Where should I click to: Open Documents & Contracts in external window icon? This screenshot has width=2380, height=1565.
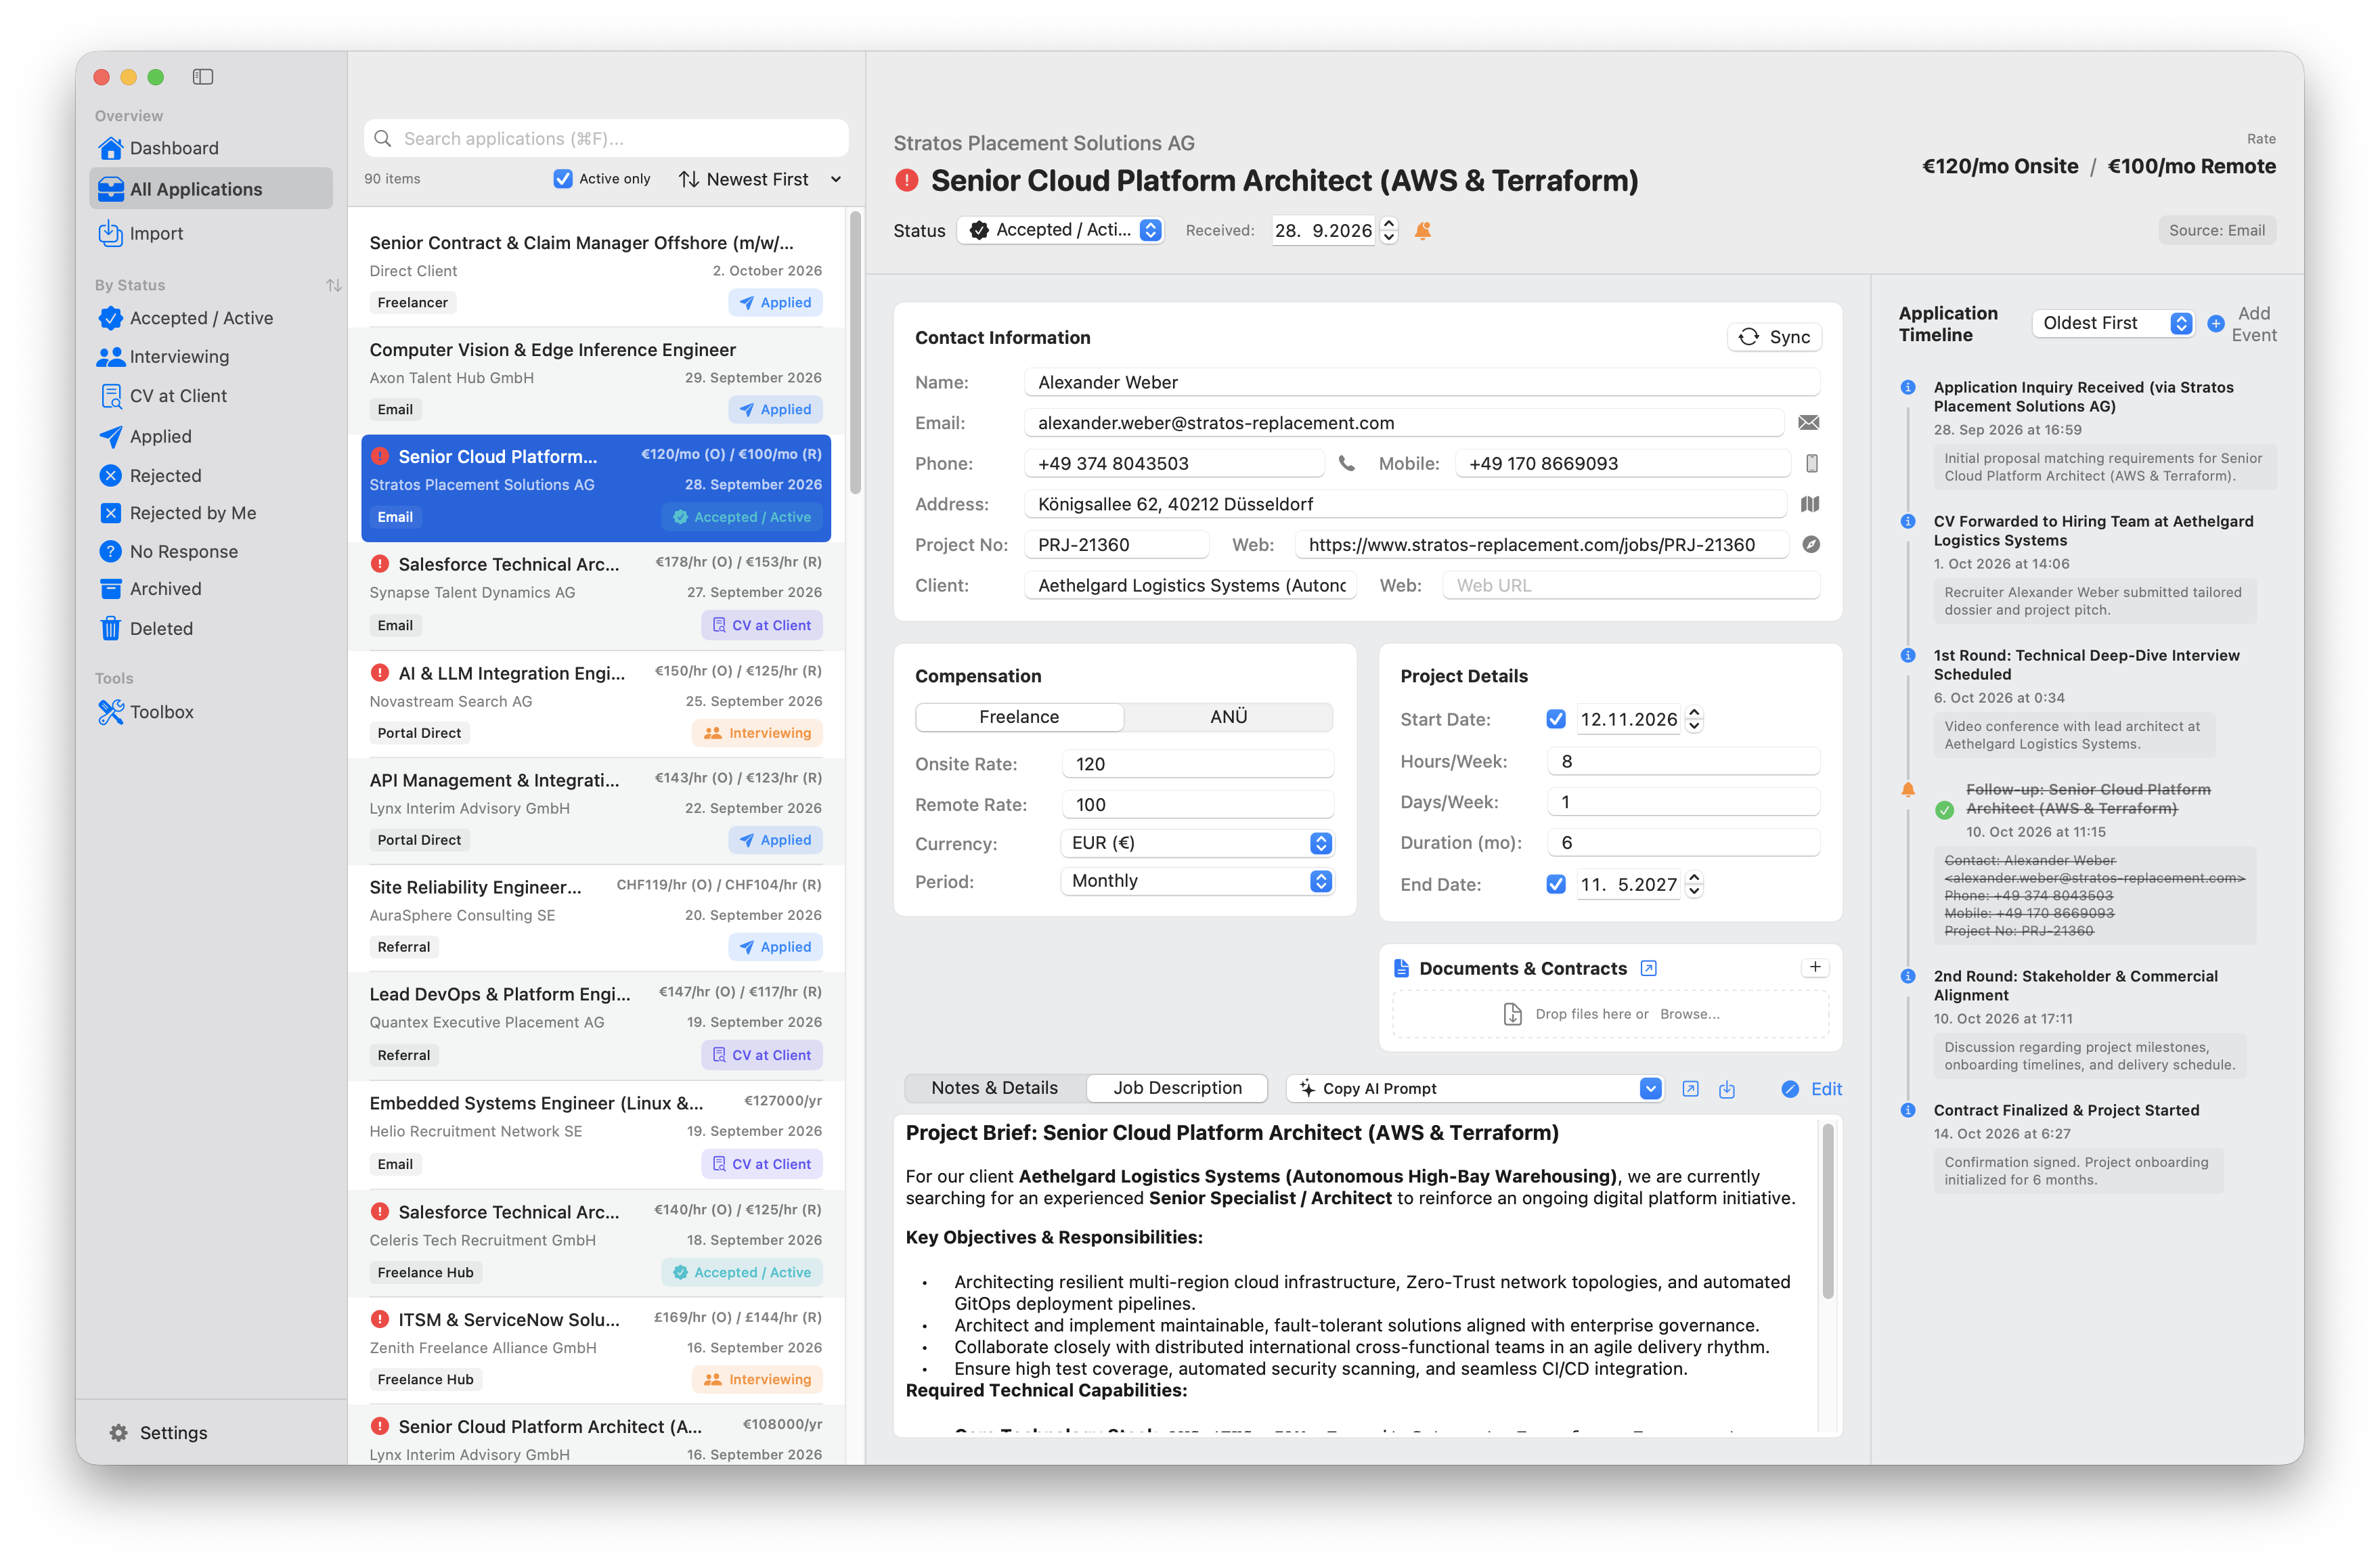click(1649, 968)
